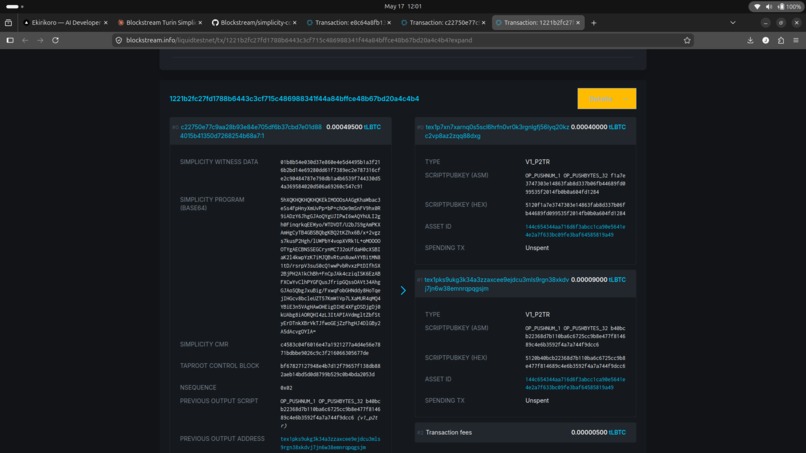Viewport: 806px width, 453px height.
Task: Select the Simplicity Witness Data hex value
Action: click(331, 174)
